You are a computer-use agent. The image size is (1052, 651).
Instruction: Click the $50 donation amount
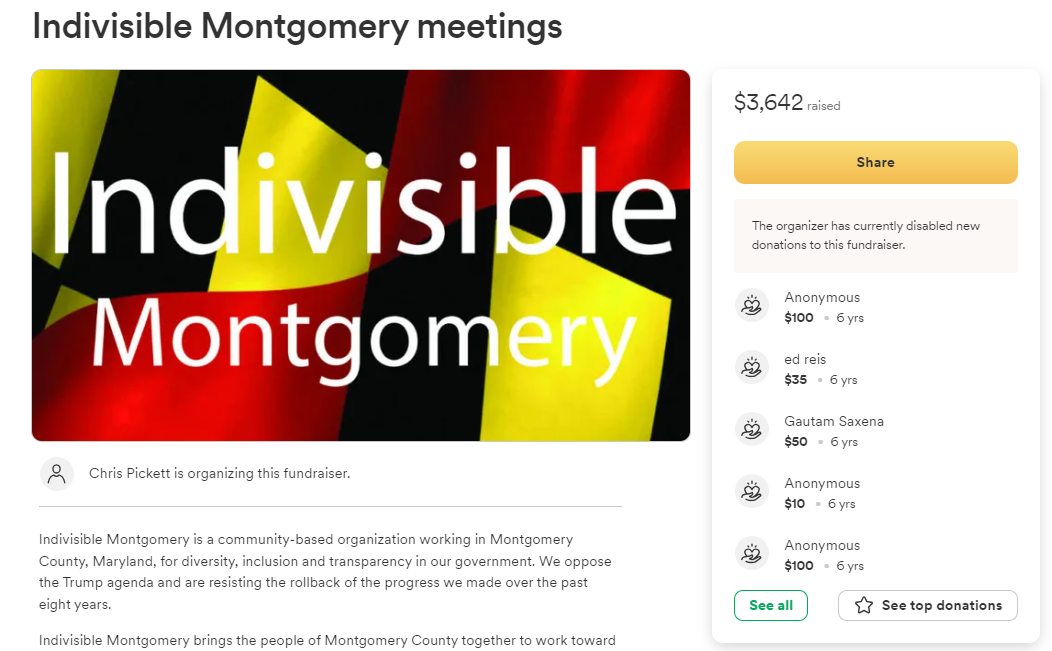(796, 442)
